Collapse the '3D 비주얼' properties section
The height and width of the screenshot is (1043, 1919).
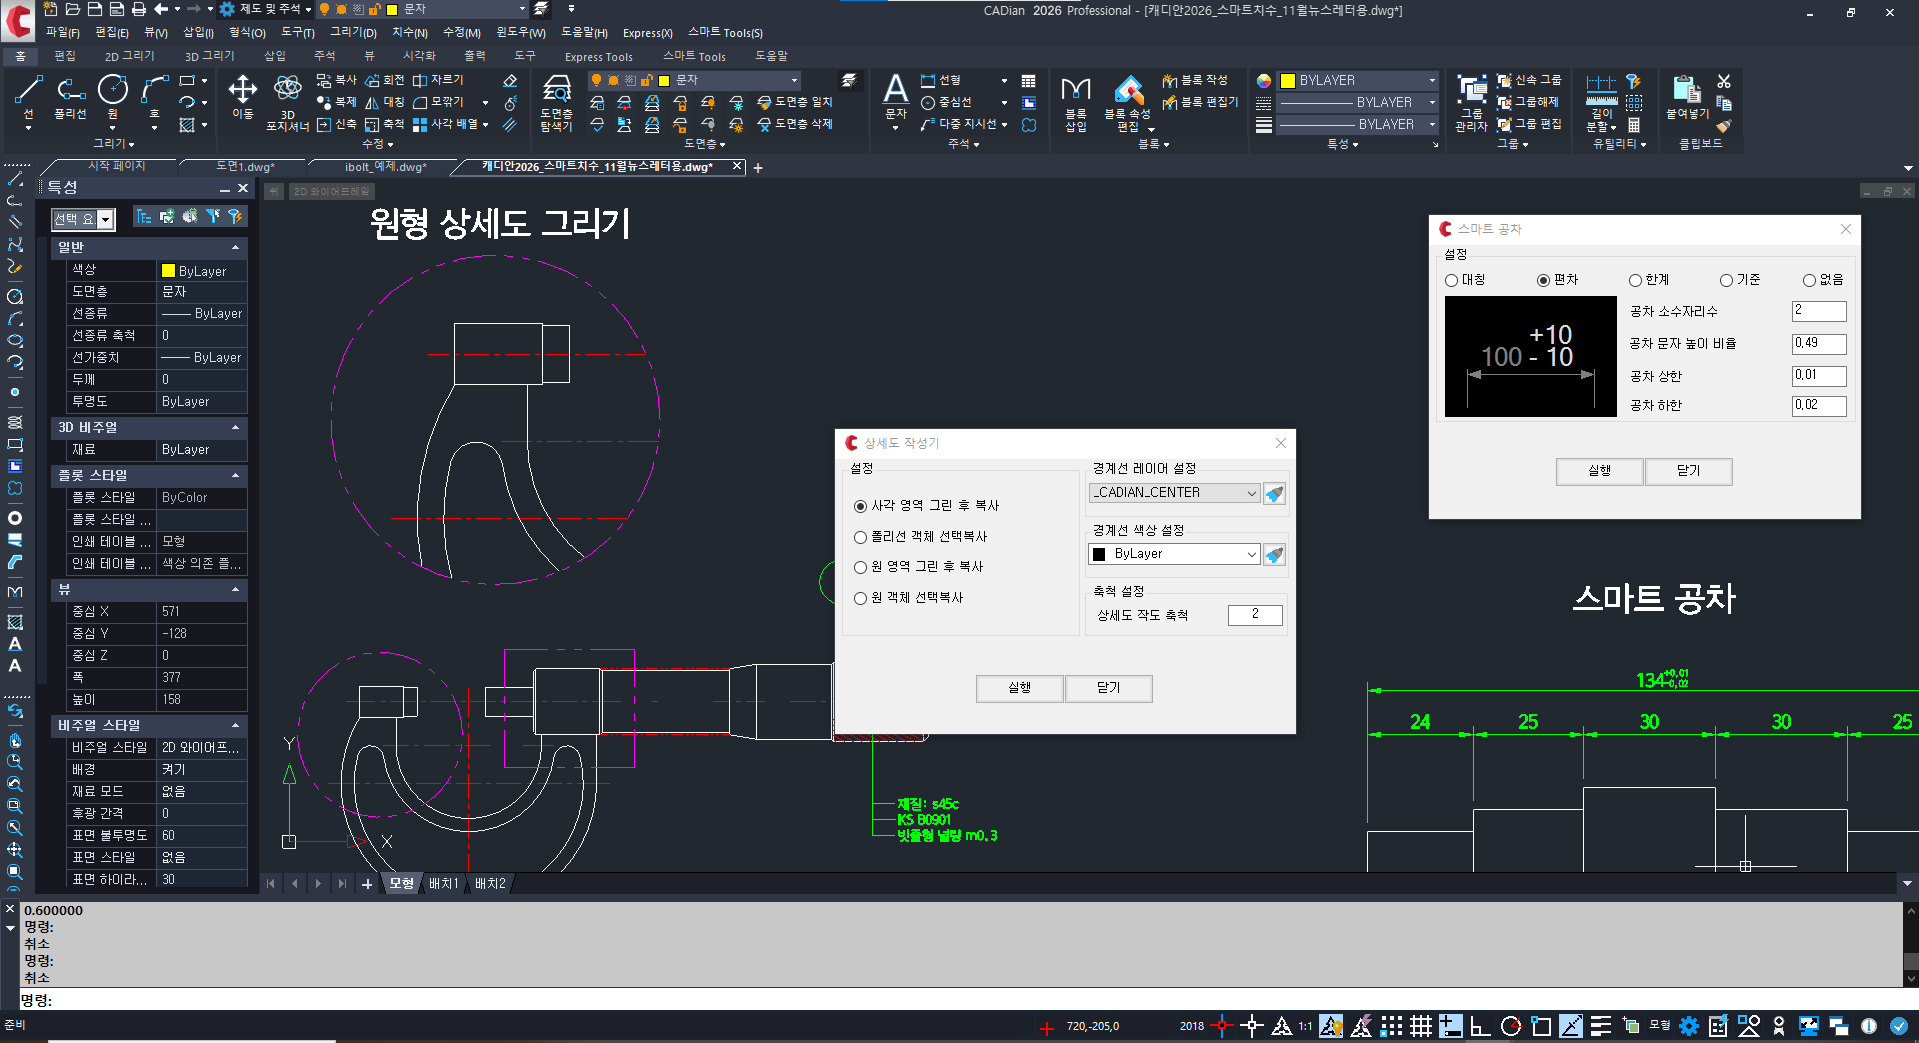(x=235, y=428)
